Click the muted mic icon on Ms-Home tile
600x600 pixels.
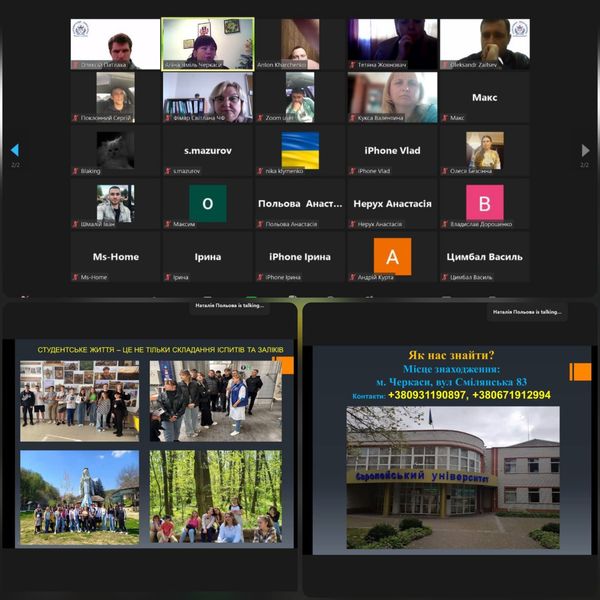tap(76, 277)
